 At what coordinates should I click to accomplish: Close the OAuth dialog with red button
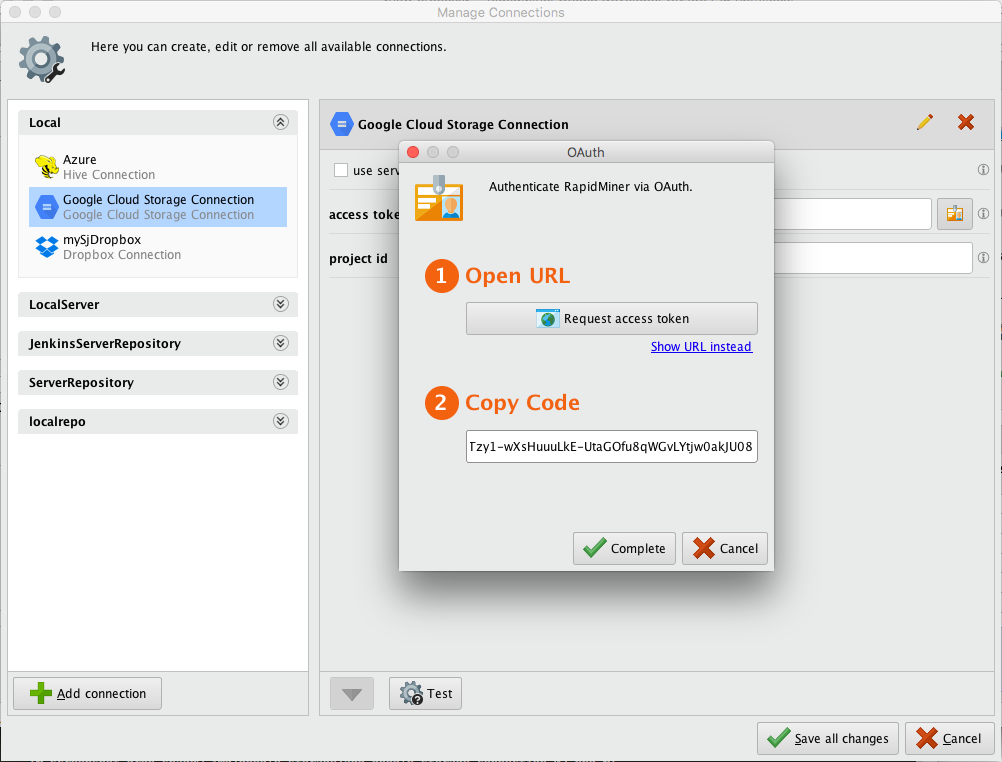point(413,152)
